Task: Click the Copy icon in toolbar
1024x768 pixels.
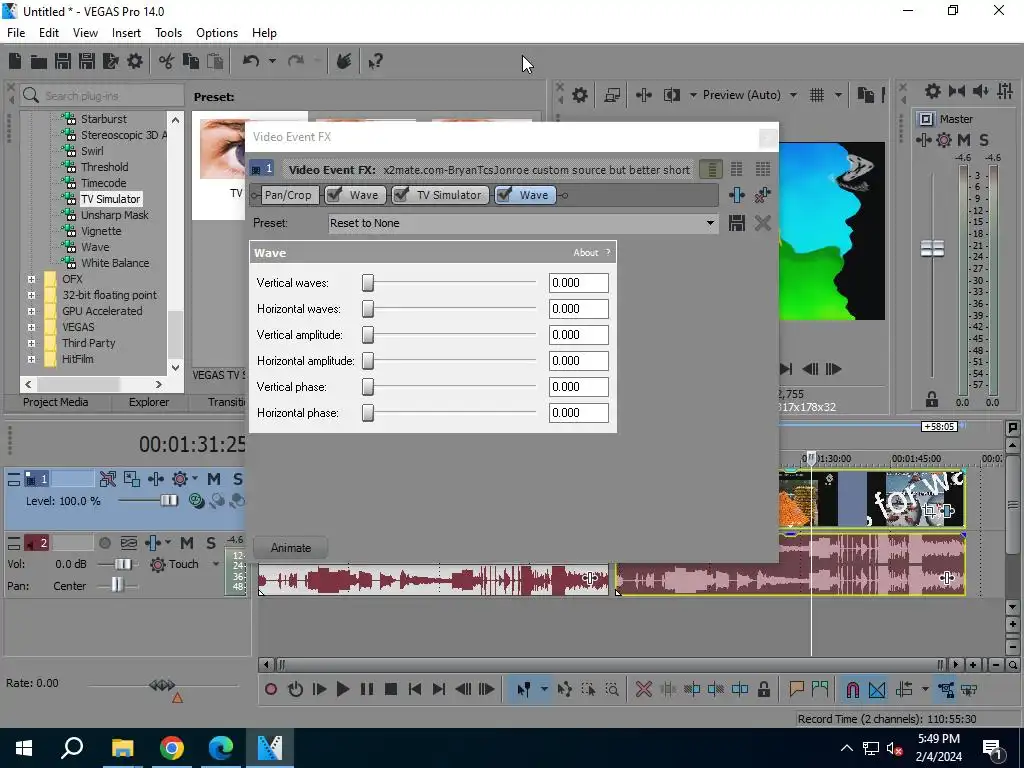Action: click(191, 61)
